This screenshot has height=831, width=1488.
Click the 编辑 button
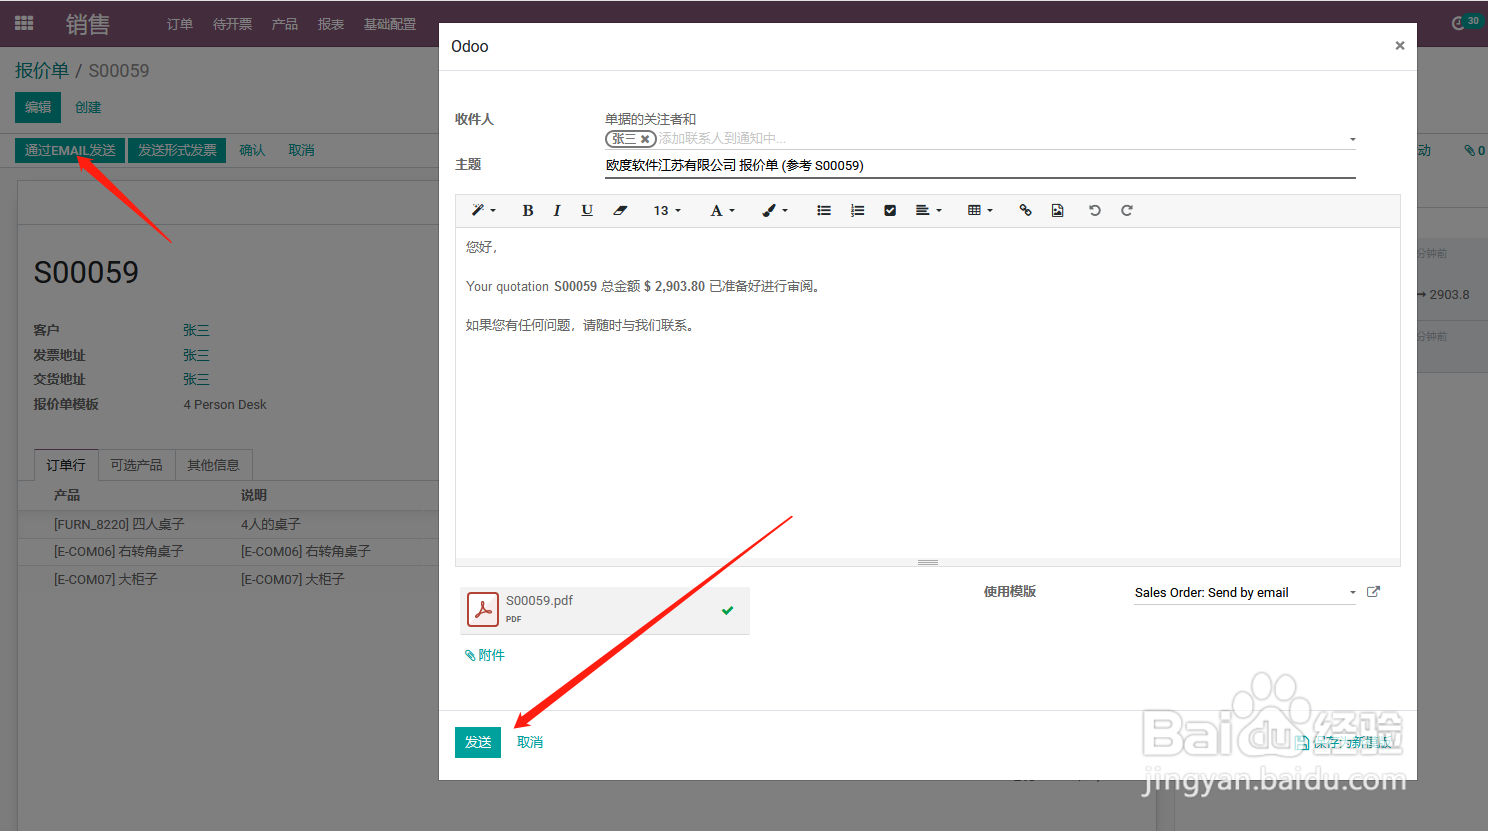pyautogui.click(x=38, y=107)
